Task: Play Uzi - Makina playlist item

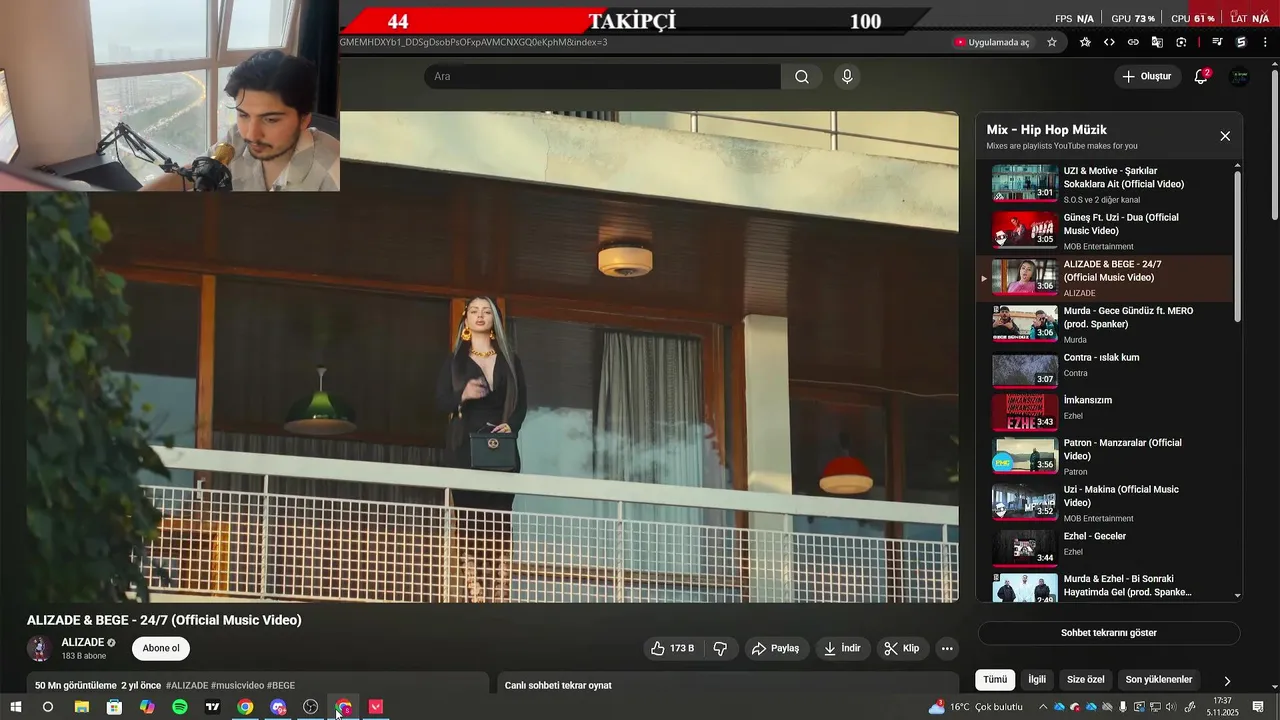Action: (x=1106, y=502)
